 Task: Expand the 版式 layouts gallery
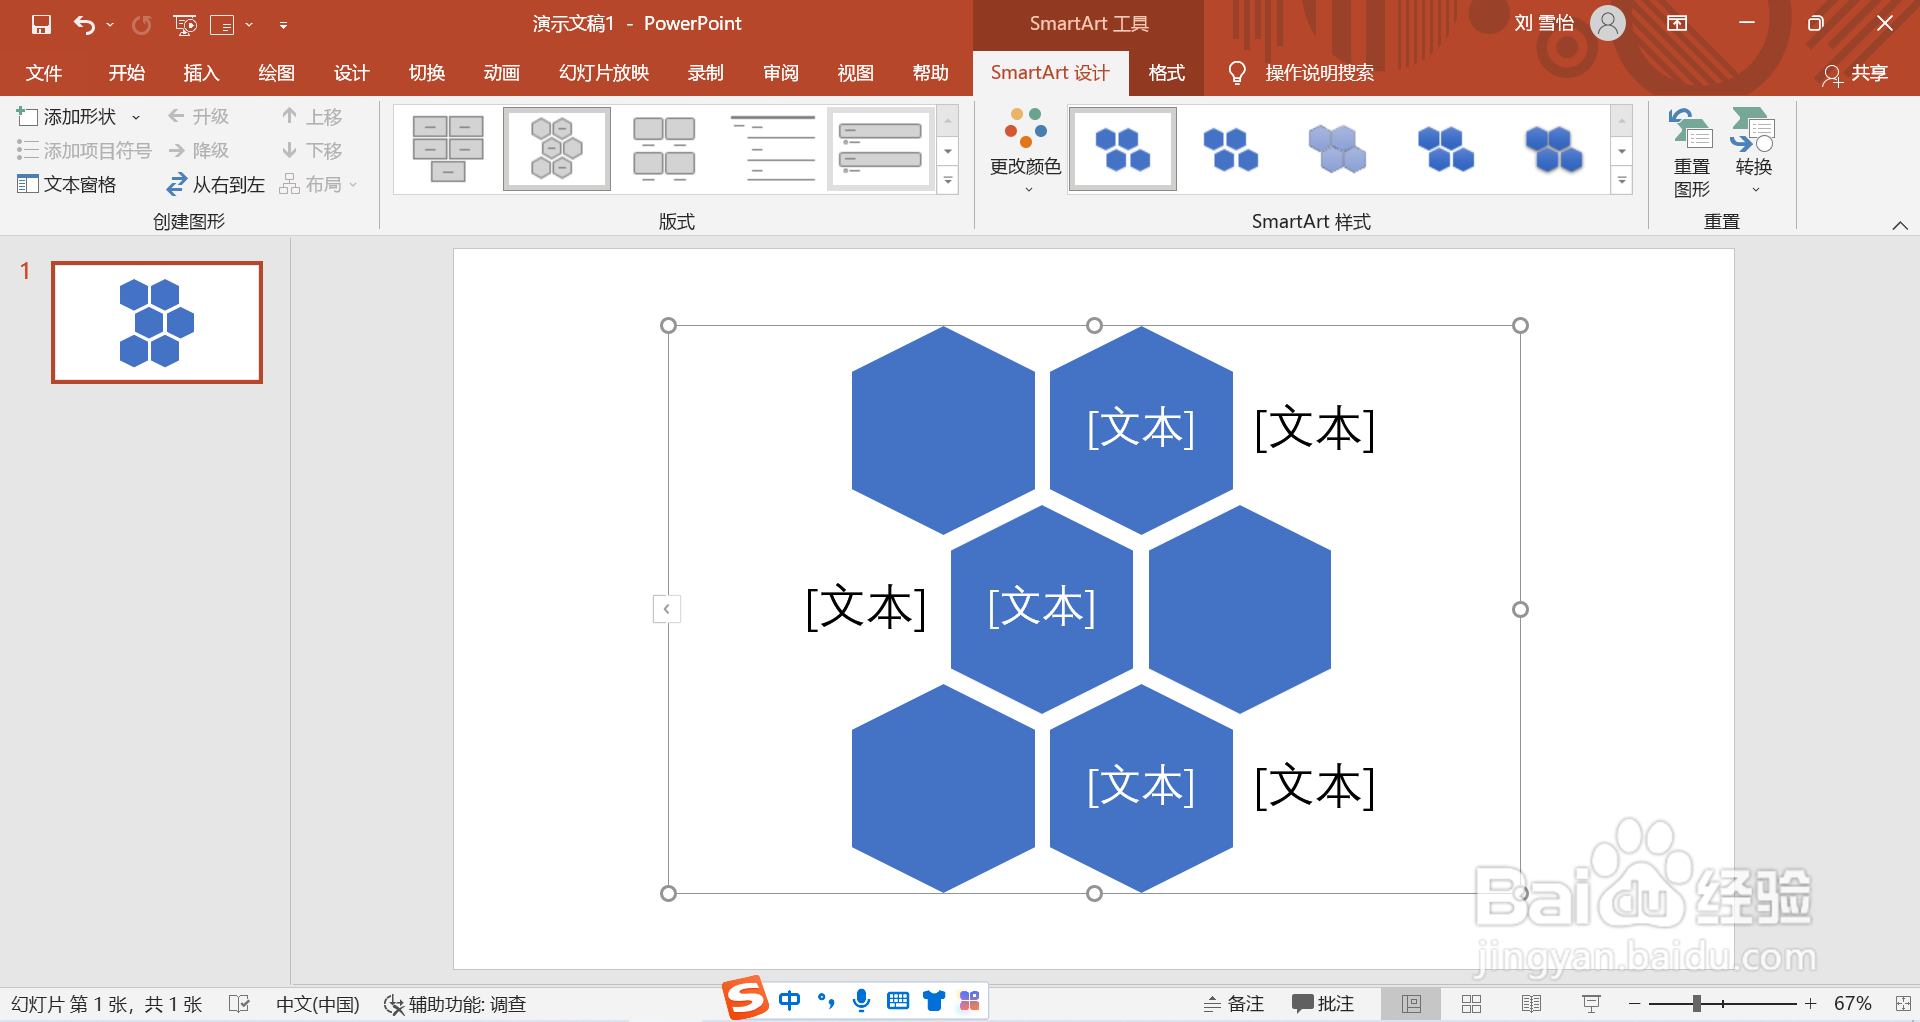click(x=948, y=181)
